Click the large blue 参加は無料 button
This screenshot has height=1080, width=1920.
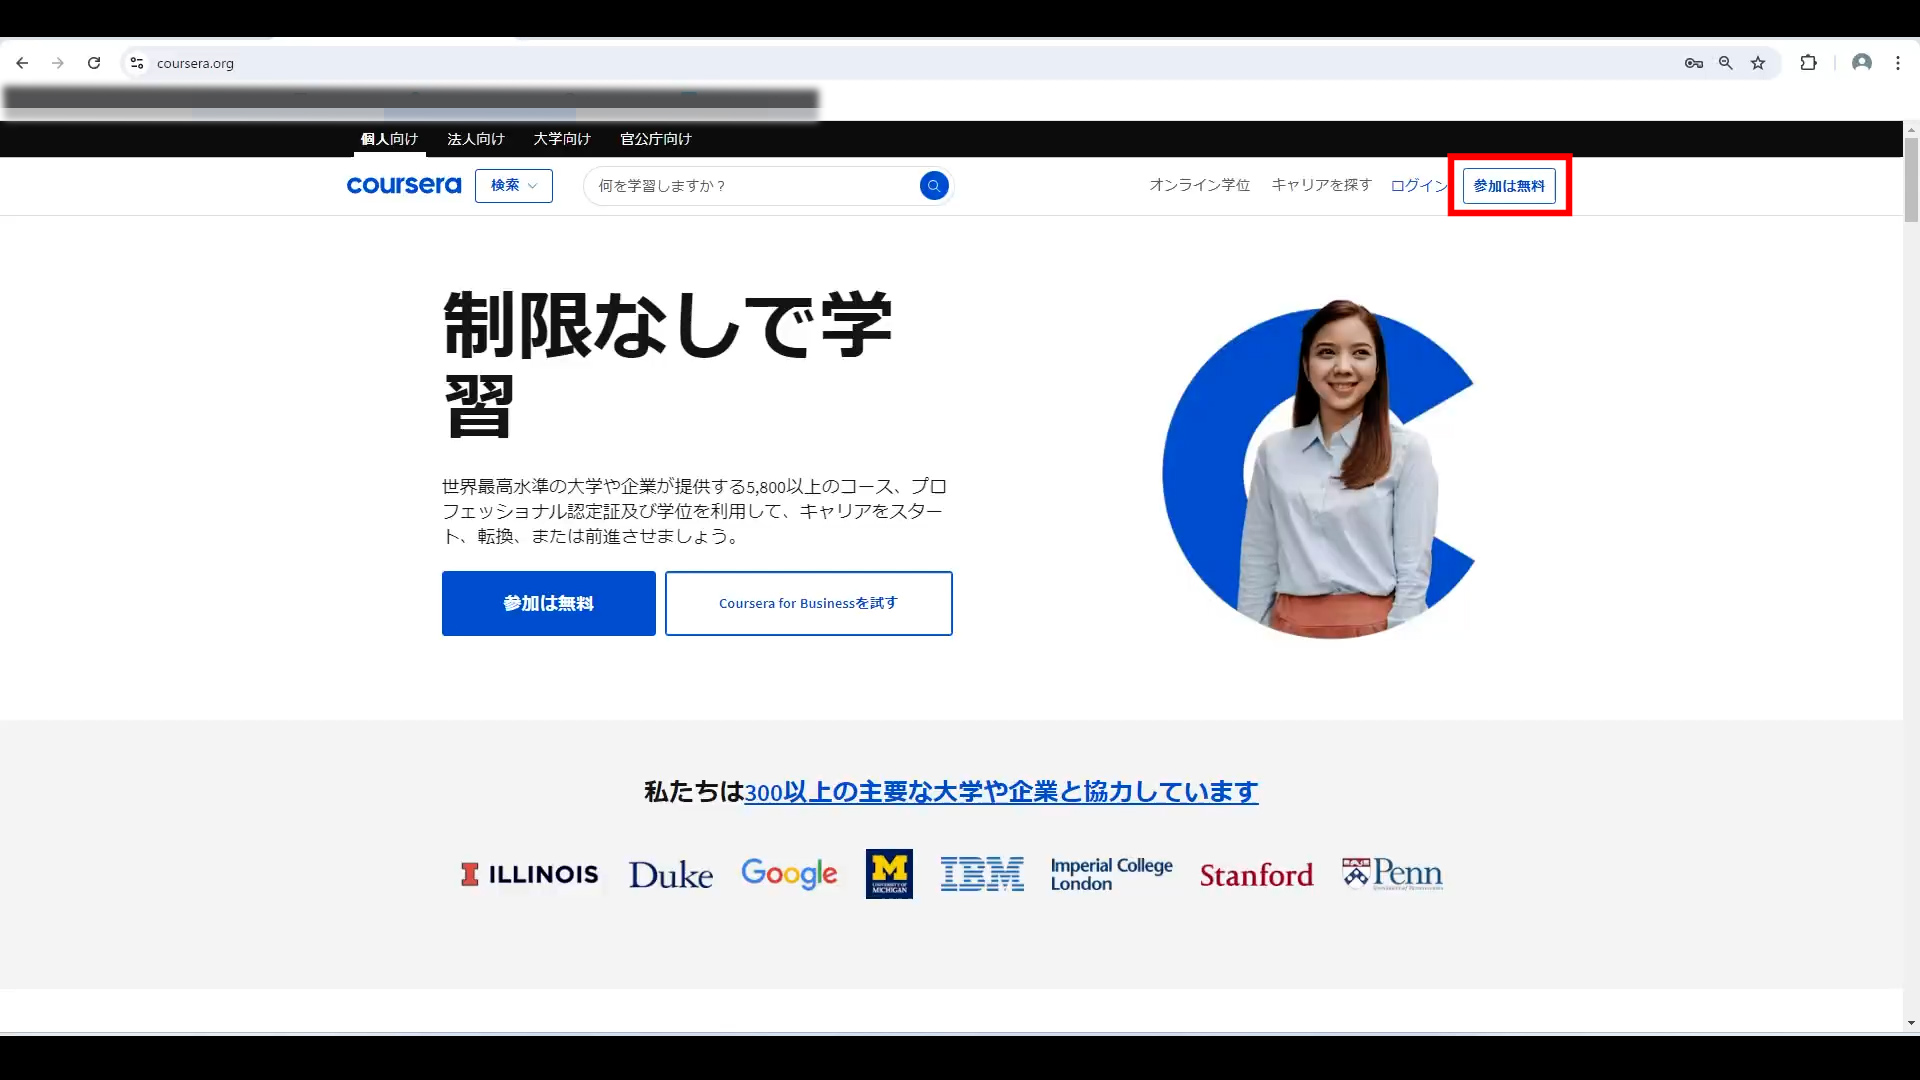(x=548, y=603)
